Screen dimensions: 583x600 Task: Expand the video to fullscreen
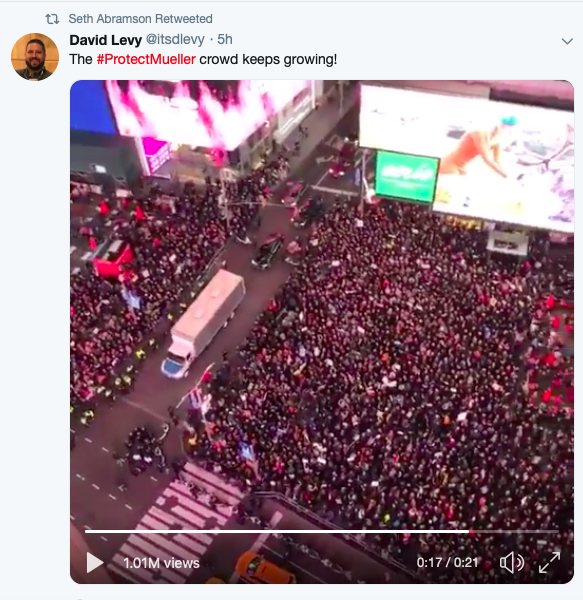pyautogui.click(x=549, y=562)
